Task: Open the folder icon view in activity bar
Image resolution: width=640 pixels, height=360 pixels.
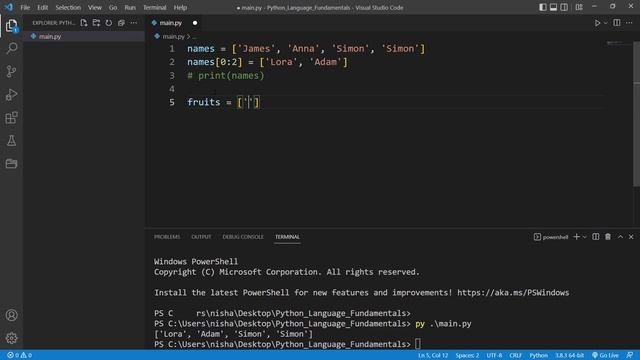Action: tap(11, 164)
